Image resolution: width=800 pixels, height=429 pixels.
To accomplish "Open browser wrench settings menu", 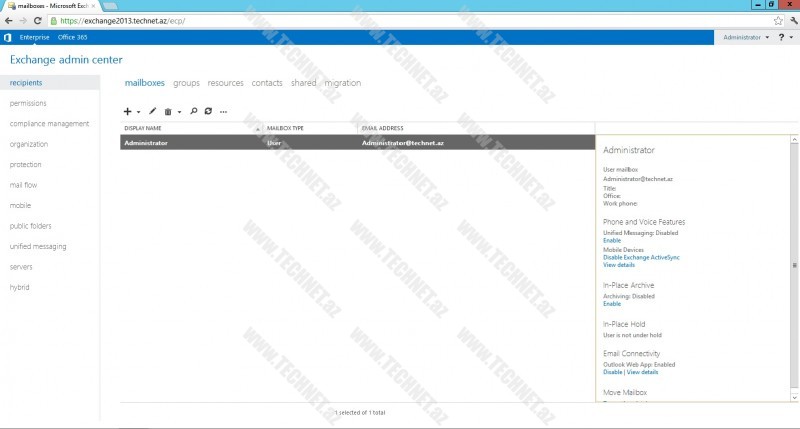I will pyautogui.click(x=793, y=21).
